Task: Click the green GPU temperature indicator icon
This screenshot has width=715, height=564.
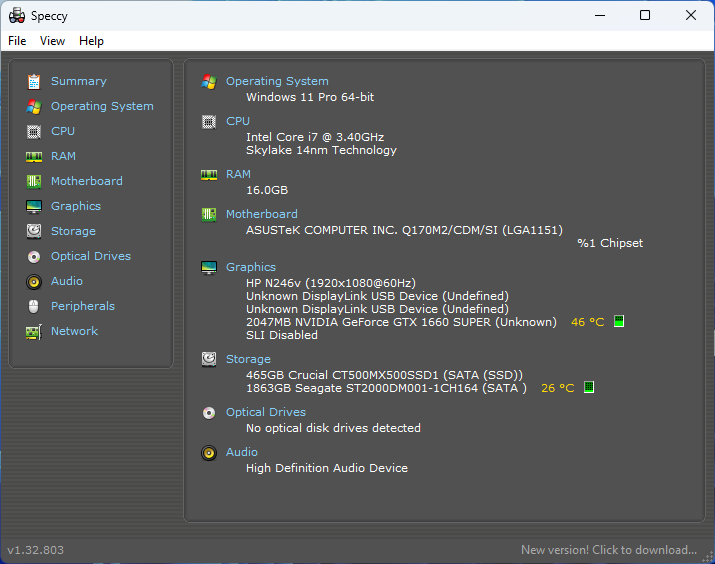Action: click(619, 321)
